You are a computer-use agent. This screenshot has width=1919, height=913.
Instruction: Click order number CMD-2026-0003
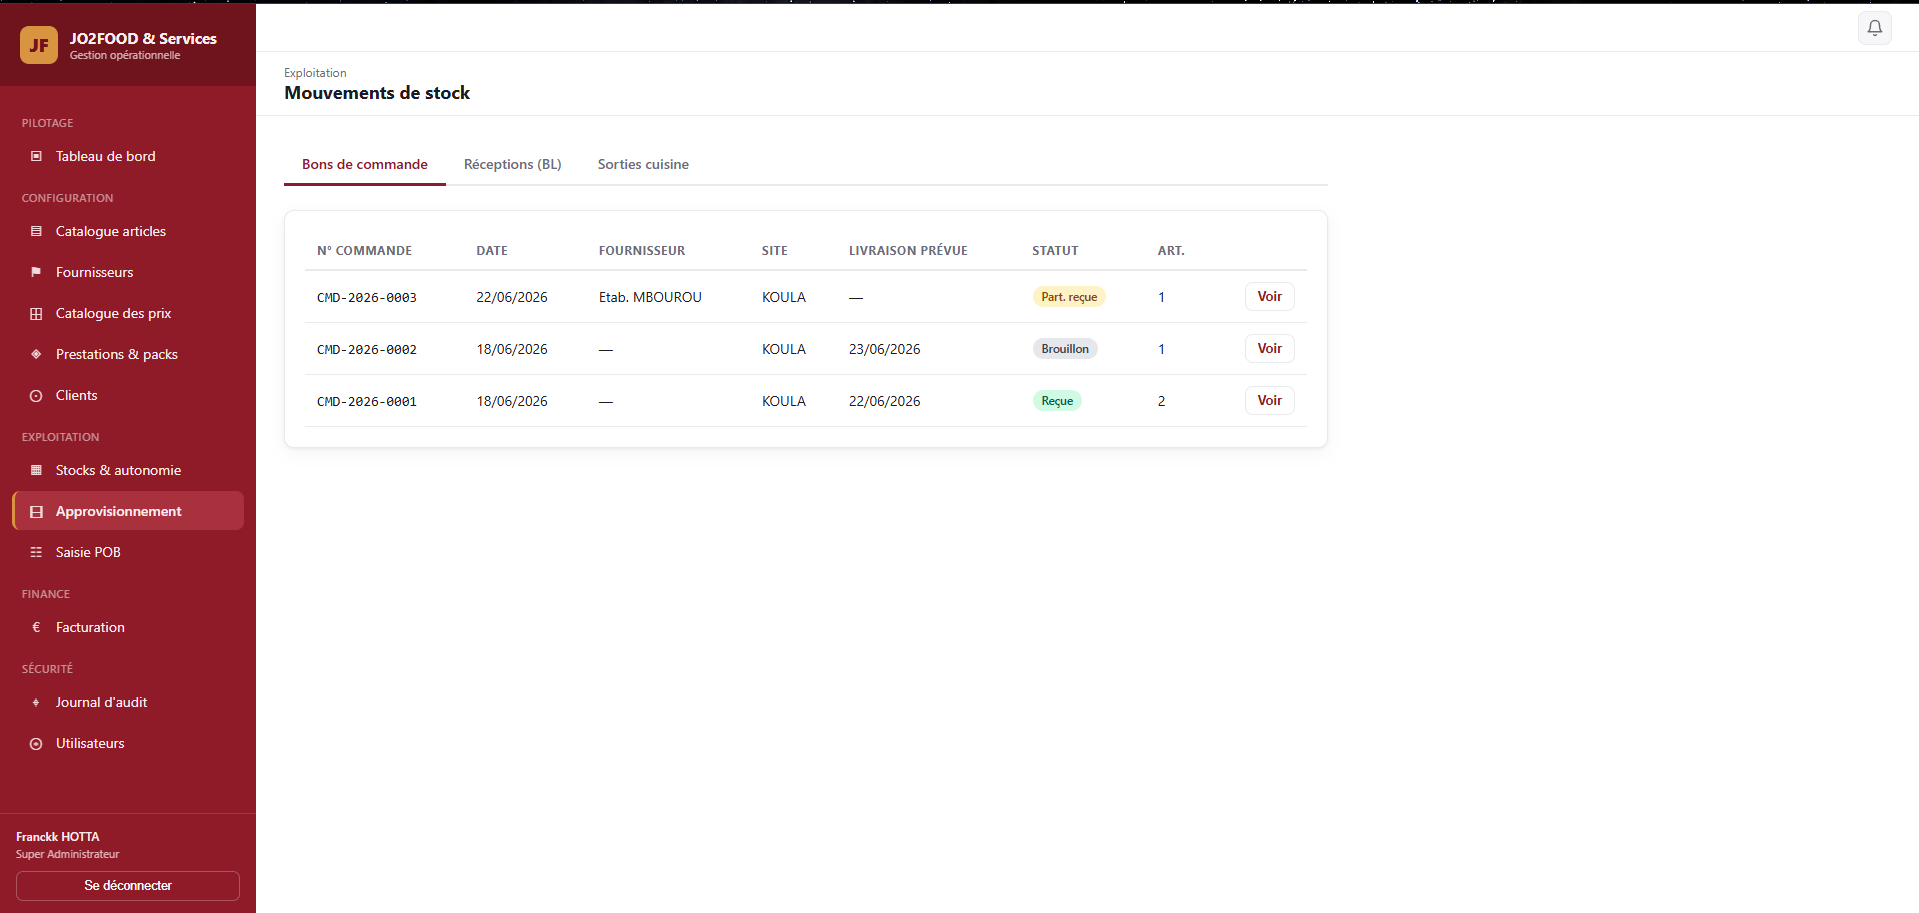coord(367,297)
